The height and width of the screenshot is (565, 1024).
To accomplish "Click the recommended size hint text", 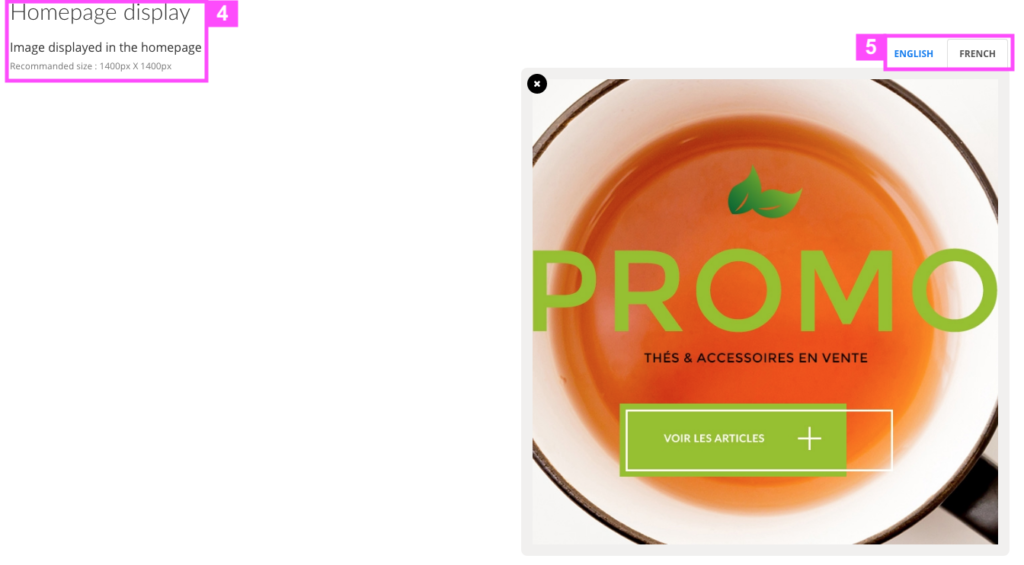I will (x=90, y=66).
